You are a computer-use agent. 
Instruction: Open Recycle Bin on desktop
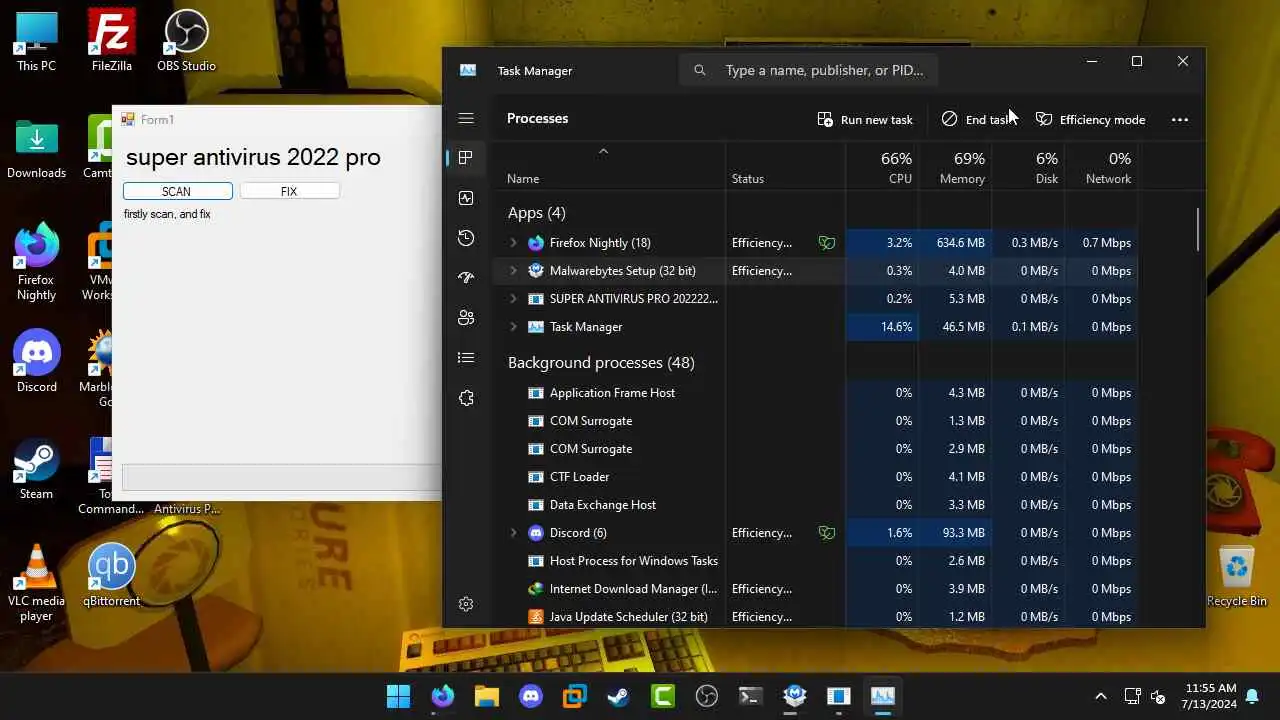coord(1237,575)
